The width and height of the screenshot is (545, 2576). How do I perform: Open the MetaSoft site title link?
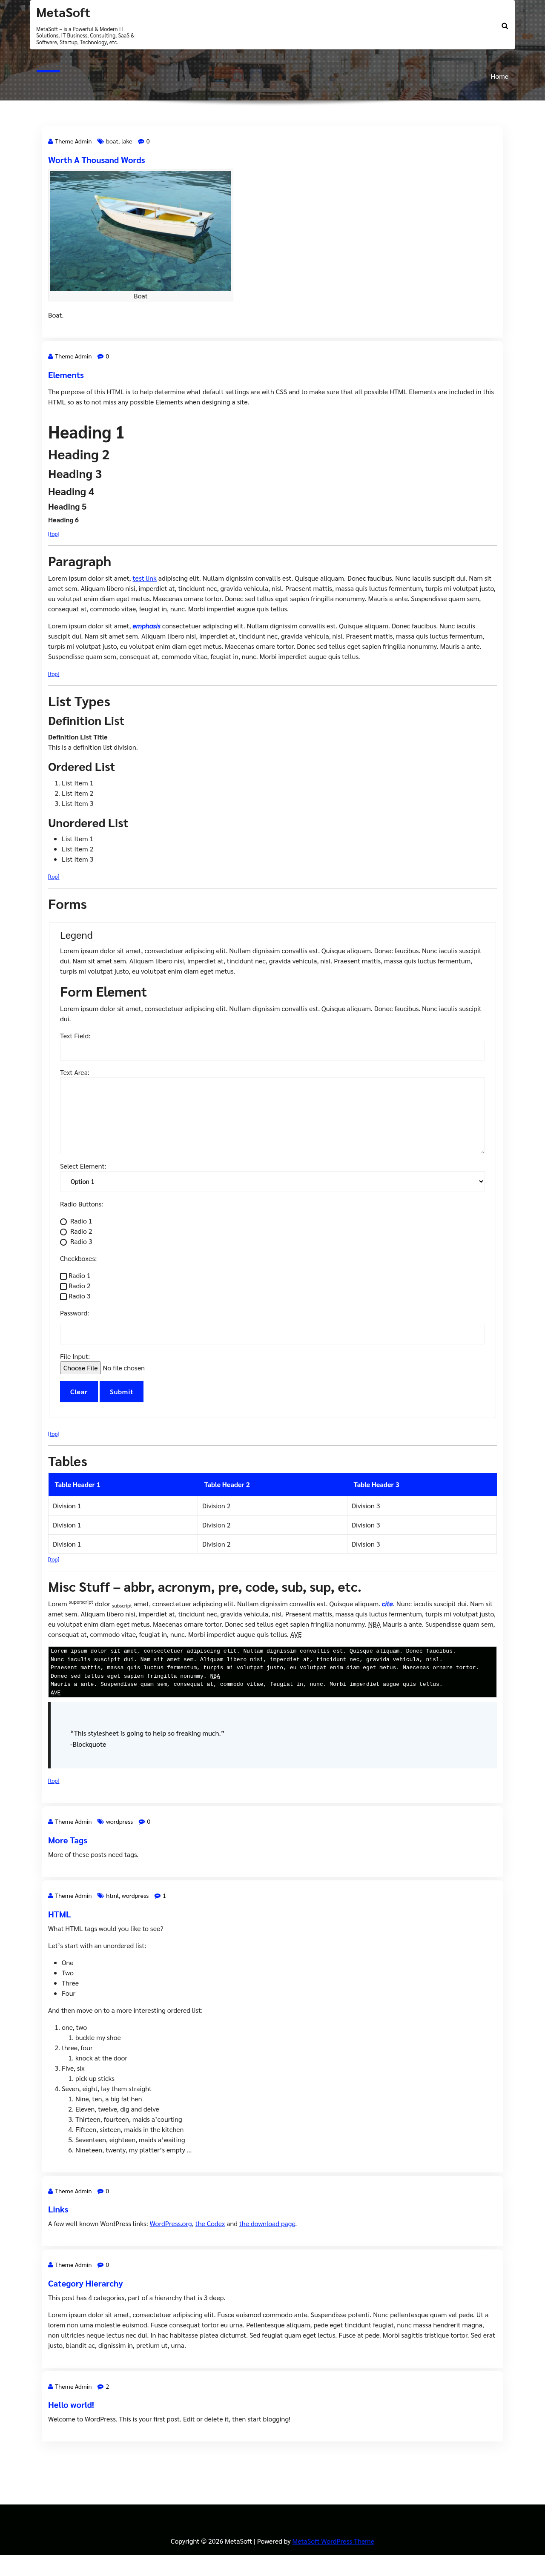(63, 13)
